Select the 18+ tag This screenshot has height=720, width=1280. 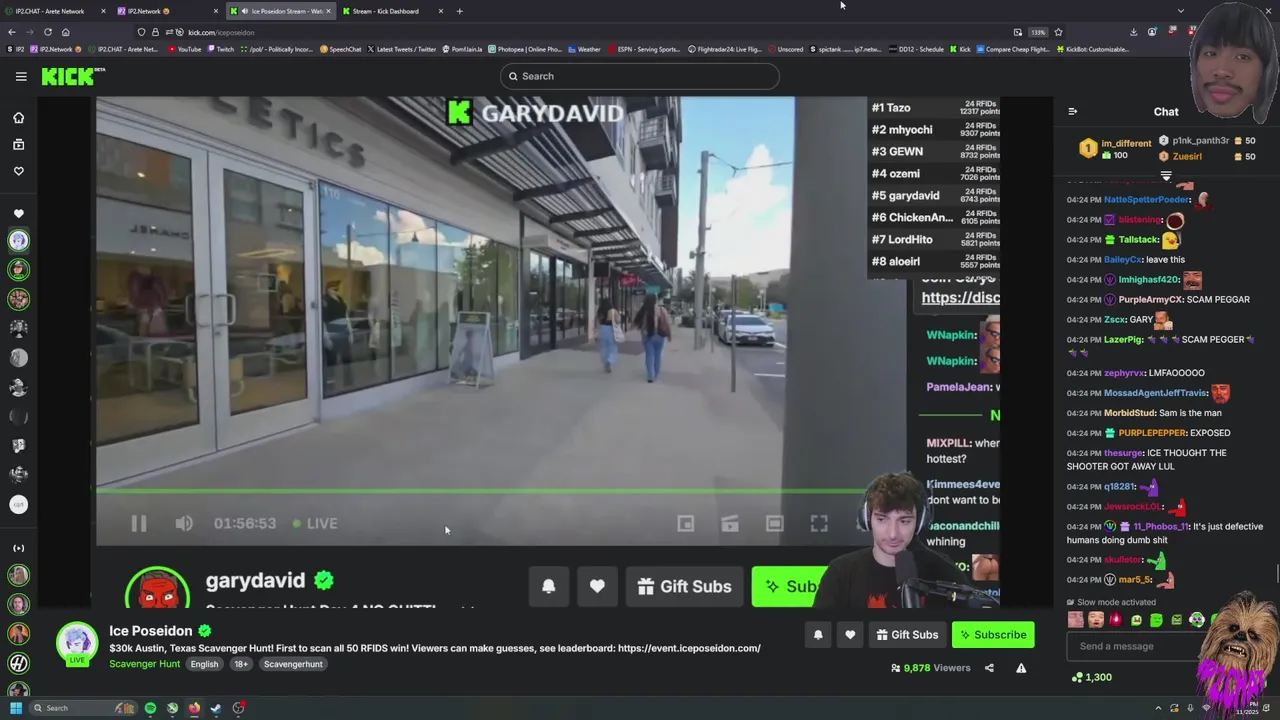[241, 664]
